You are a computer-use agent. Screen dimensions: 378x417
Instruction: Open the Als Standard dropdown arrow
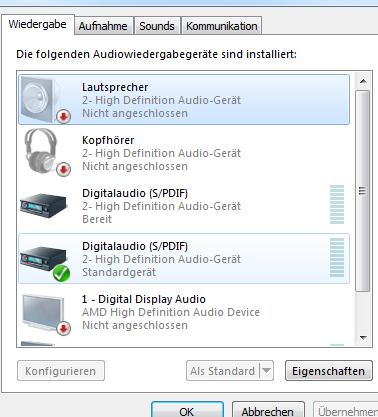coord(267,371)
